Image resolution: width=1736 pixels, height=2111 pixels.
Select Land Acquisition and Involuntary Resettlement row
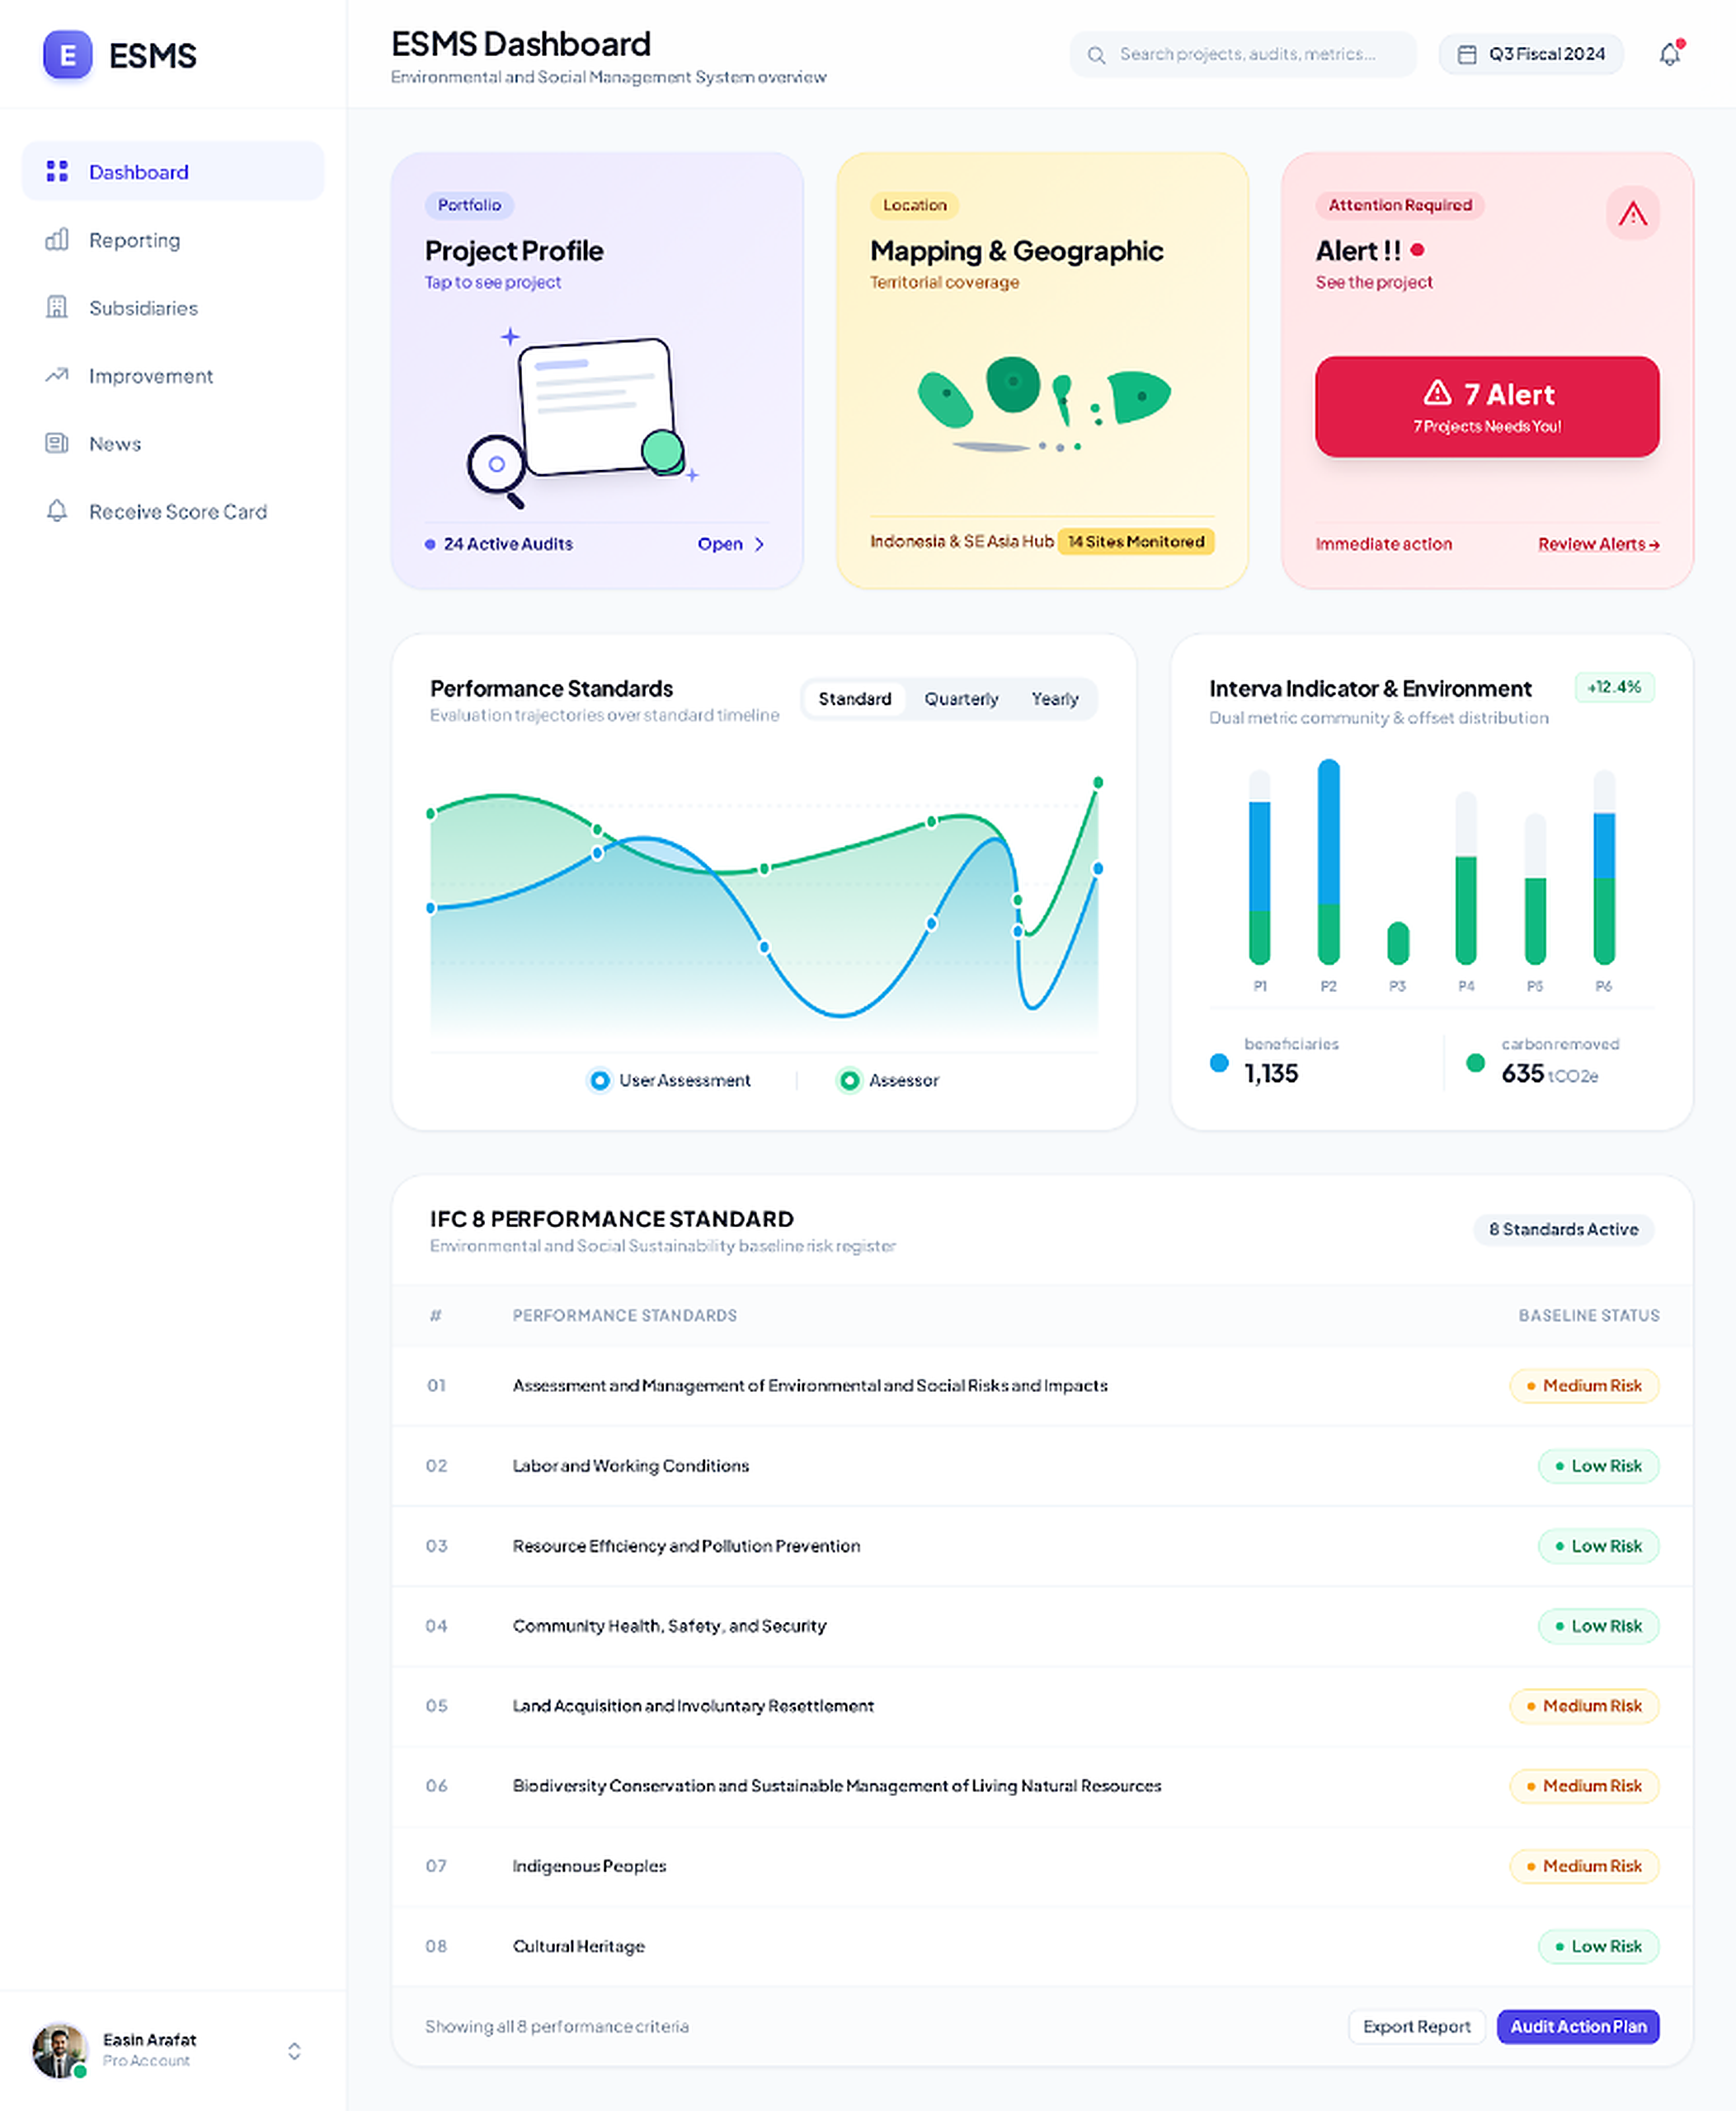[x=1042, y=1706]
